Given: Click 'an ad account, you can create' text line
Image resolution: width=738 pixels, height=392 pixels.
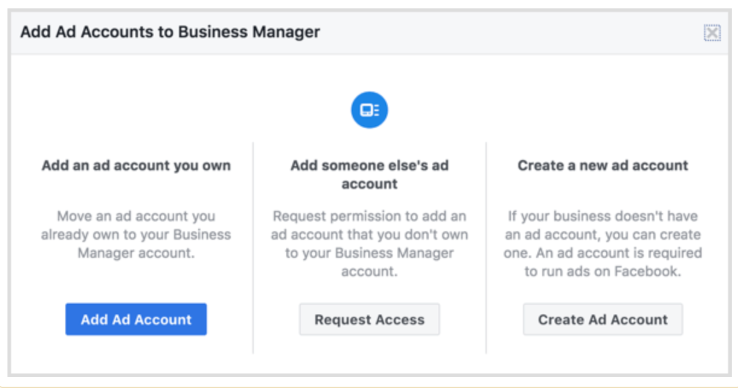Looking at the screenshot, I should pos(603,235).
